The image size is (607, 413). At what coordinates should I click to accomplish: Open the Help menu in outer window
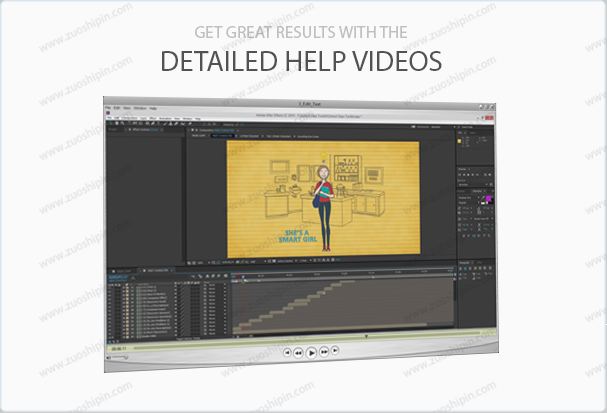(x=152, y=107)
